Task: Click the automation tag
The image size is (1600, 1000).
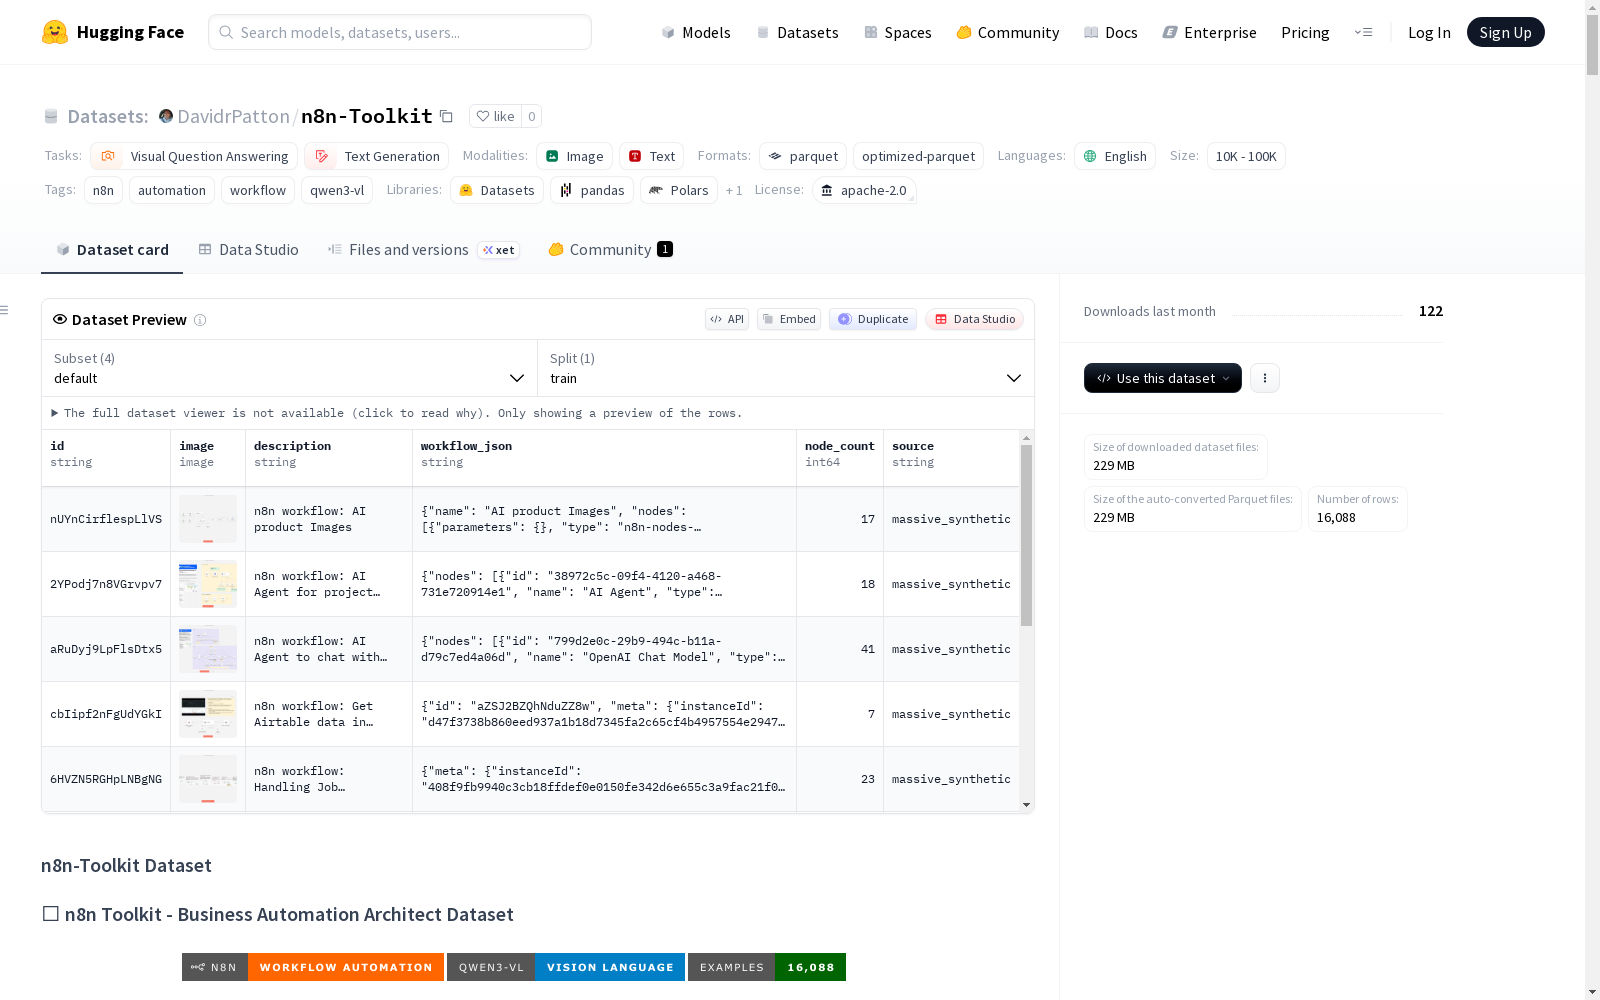Action: click(x=172, y=190)
